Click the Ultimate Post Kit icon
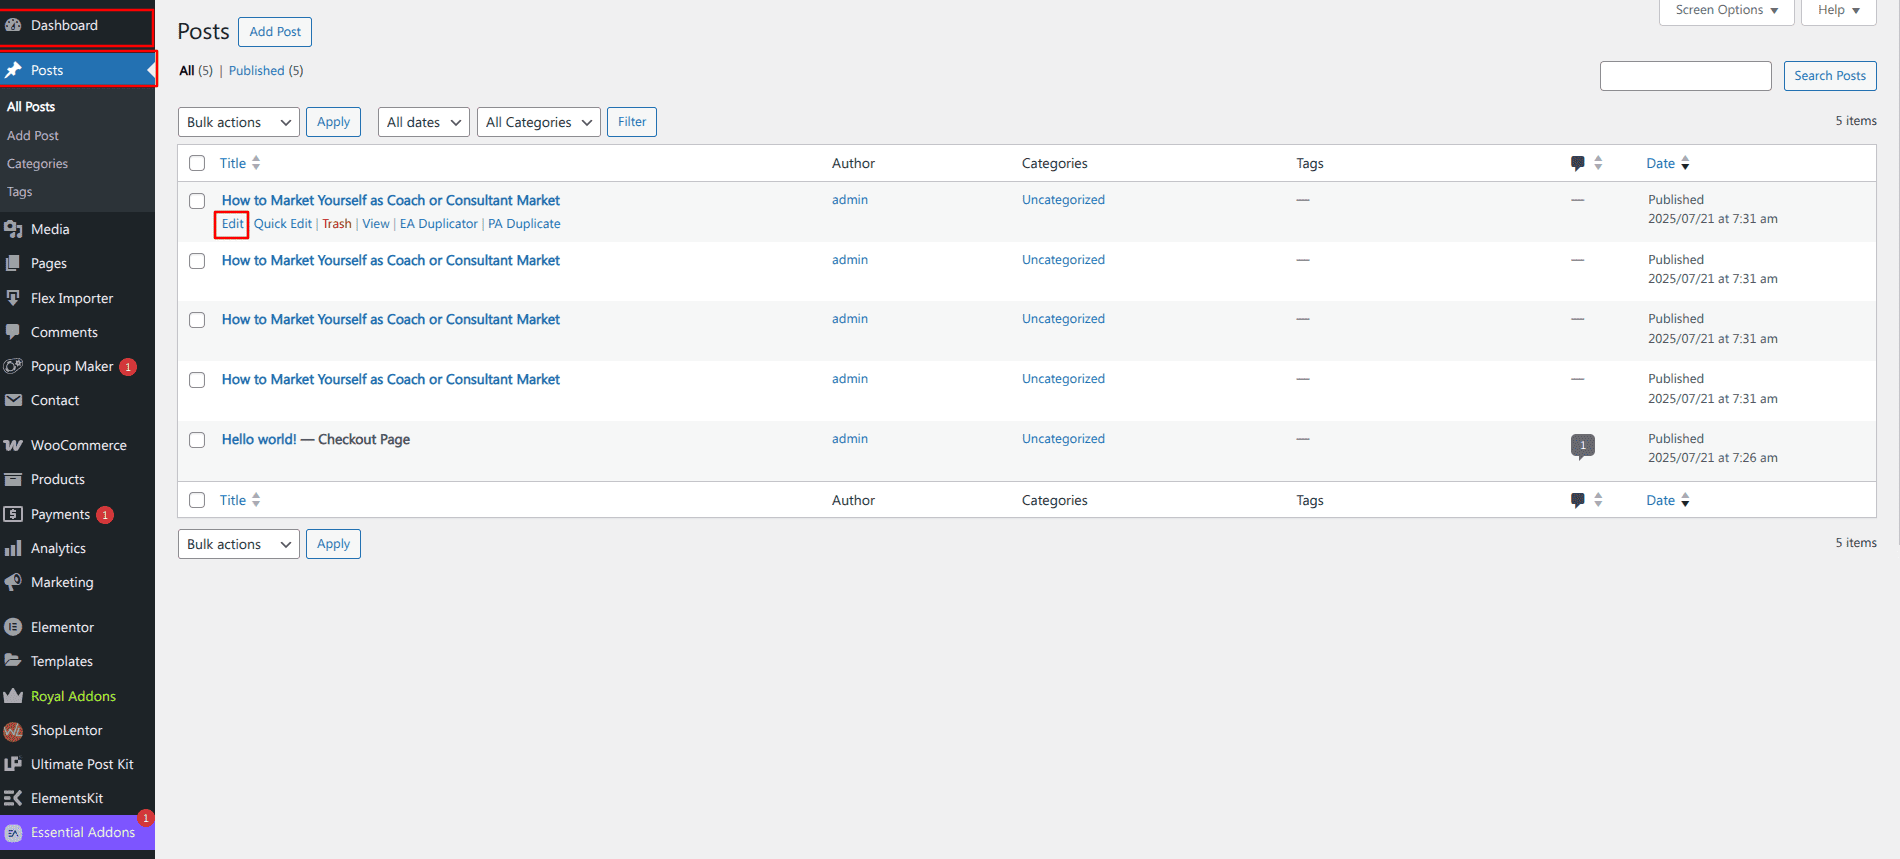The height and width of the screenshot is (859, 1900). coord(13,764)
